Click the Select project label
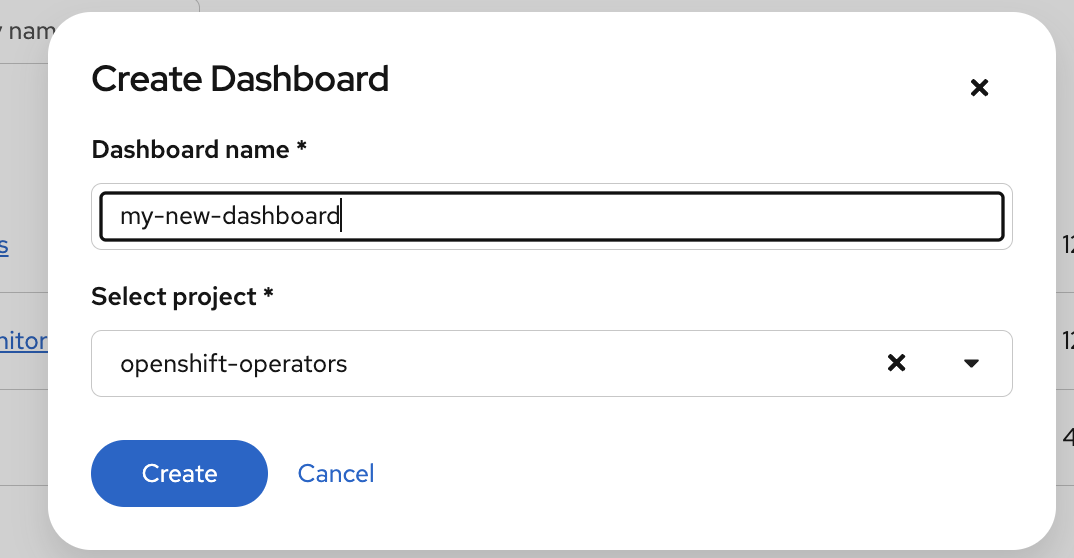Viewport: 1074px width, 558px height. [174, 297]
